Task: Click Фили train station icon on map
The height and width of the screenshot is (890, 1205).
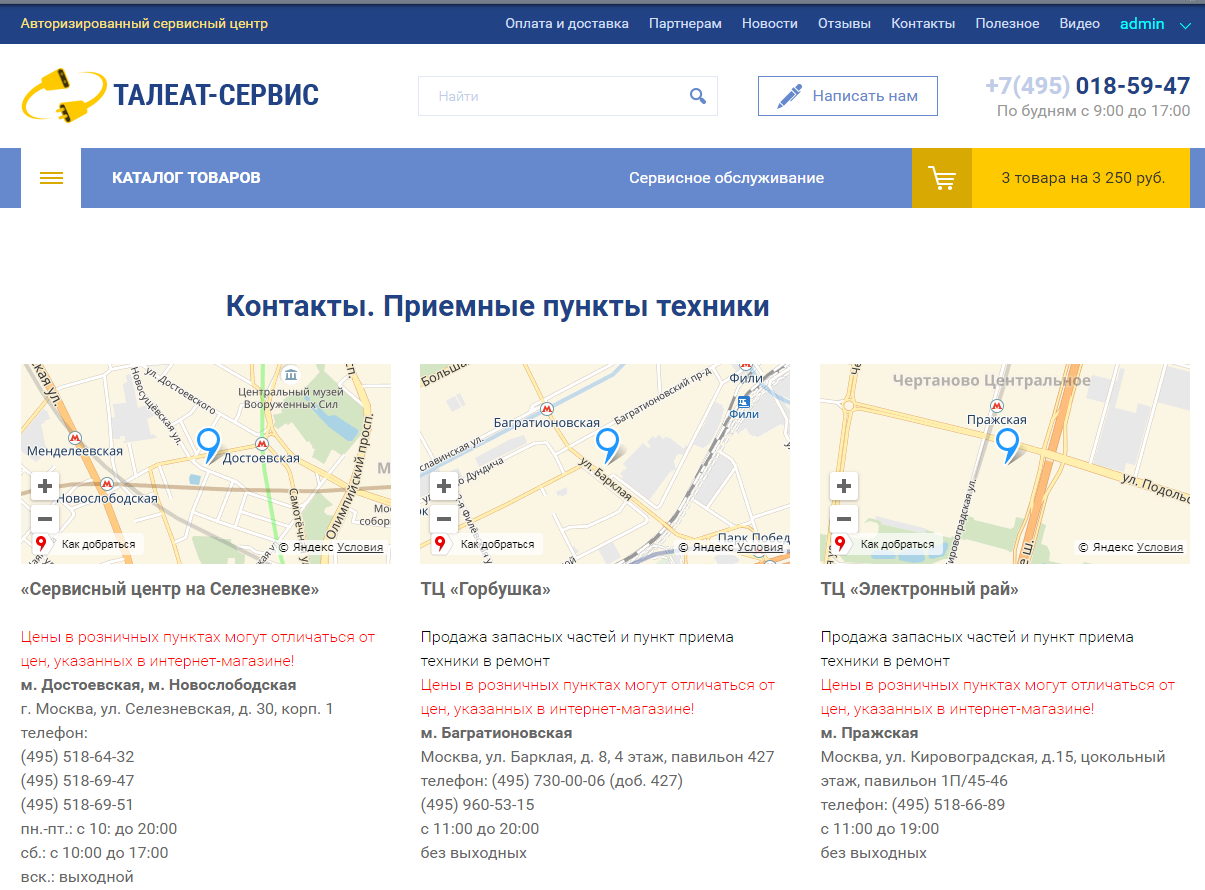Action: click(x=743, y=400)
